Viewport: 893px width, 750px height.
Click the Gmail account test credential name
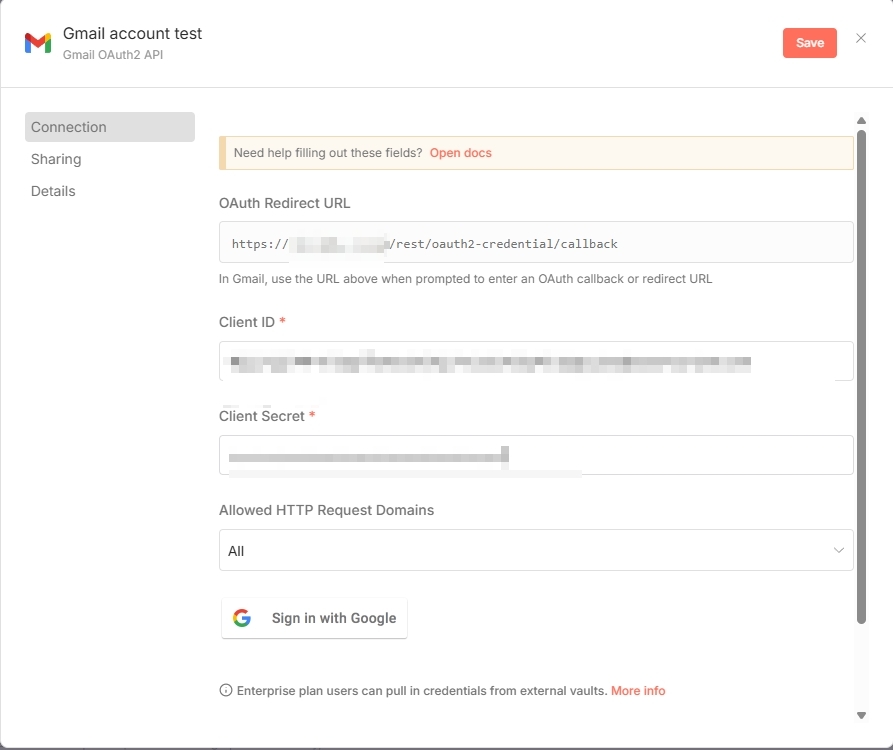click(x=133, y=33)
